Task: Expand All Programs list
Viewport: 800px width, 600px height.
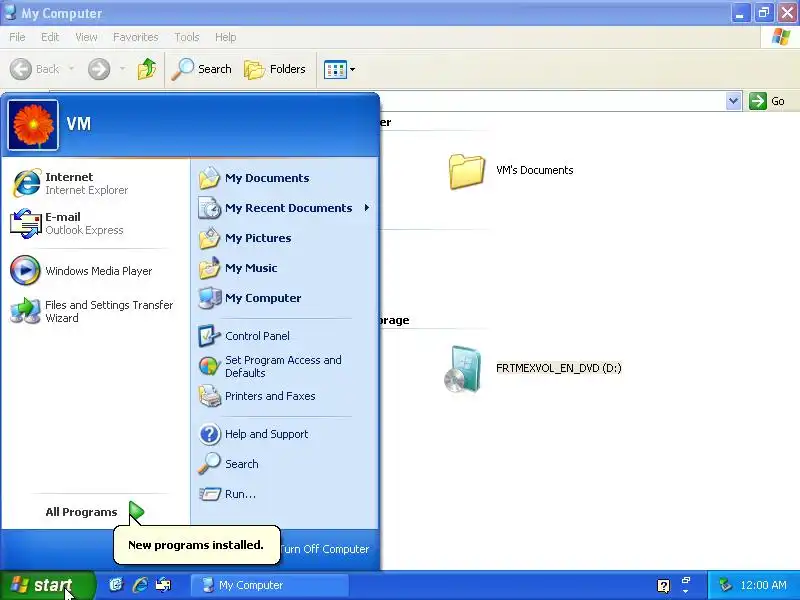Action: [95, 512]
